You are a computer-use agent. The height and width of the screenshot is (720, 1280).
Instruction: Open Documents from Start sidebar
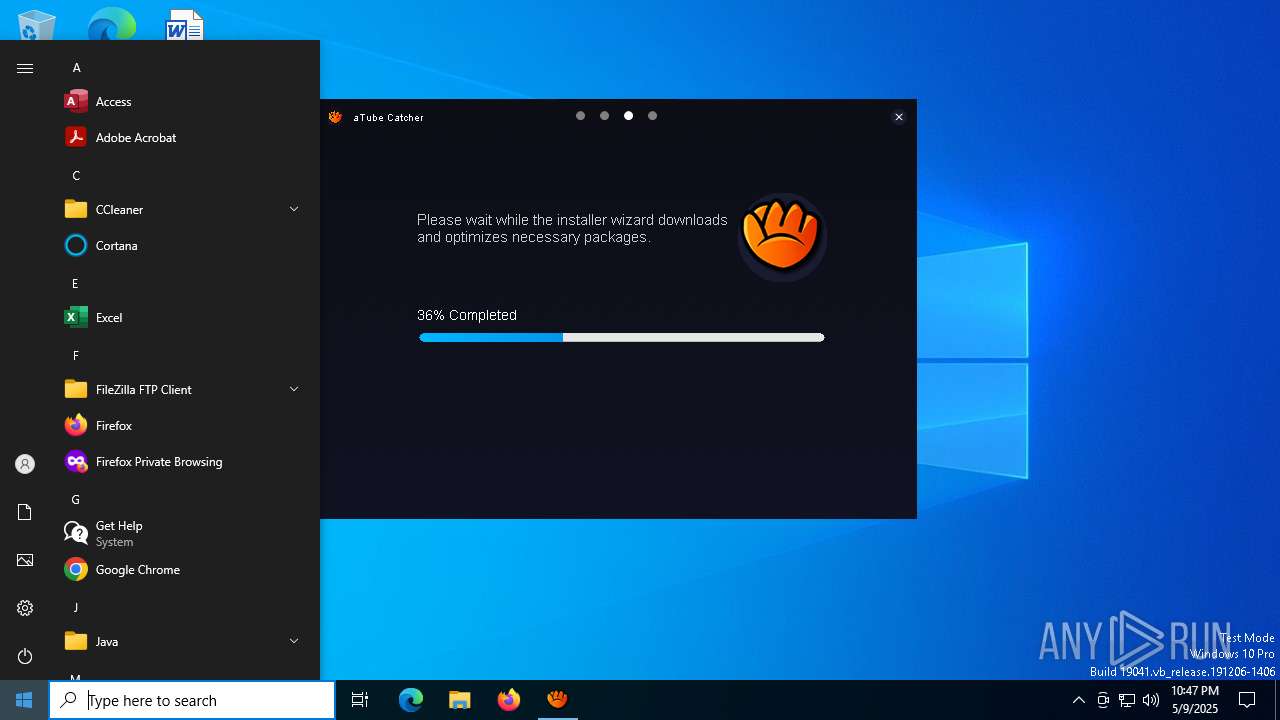point(25,512)
